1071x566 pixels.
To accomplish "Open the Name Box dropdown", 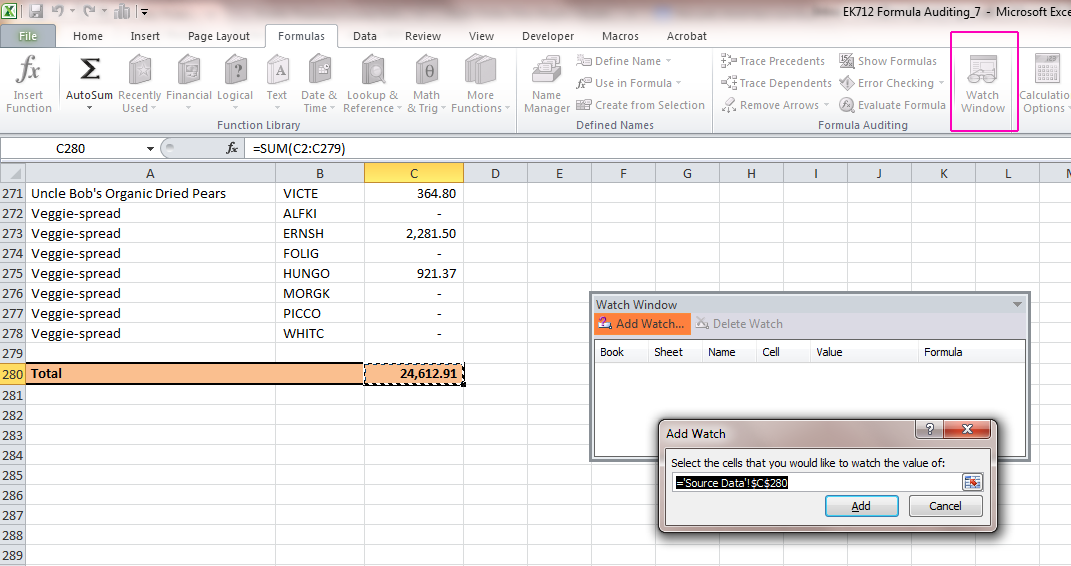I will [x=150, y=148].
